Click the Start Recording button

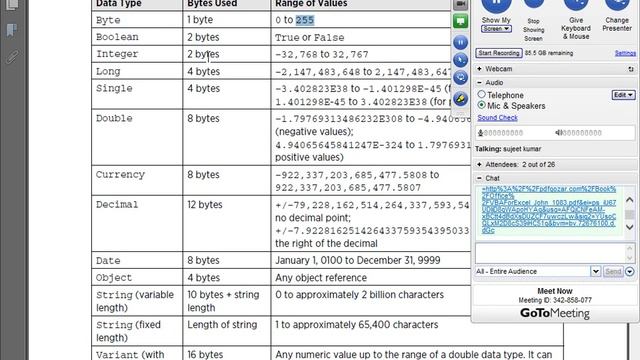tap(499, 53)
